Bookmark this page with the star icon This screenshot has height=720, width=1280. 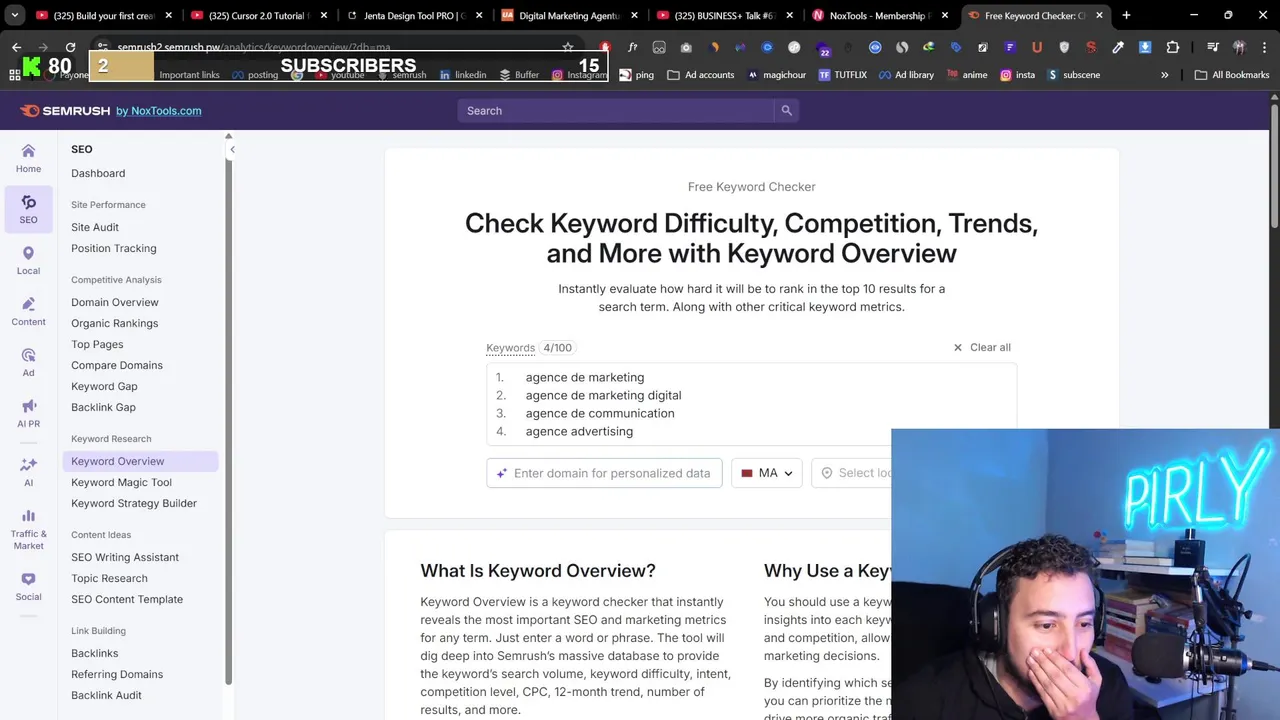tap(568, 47)
